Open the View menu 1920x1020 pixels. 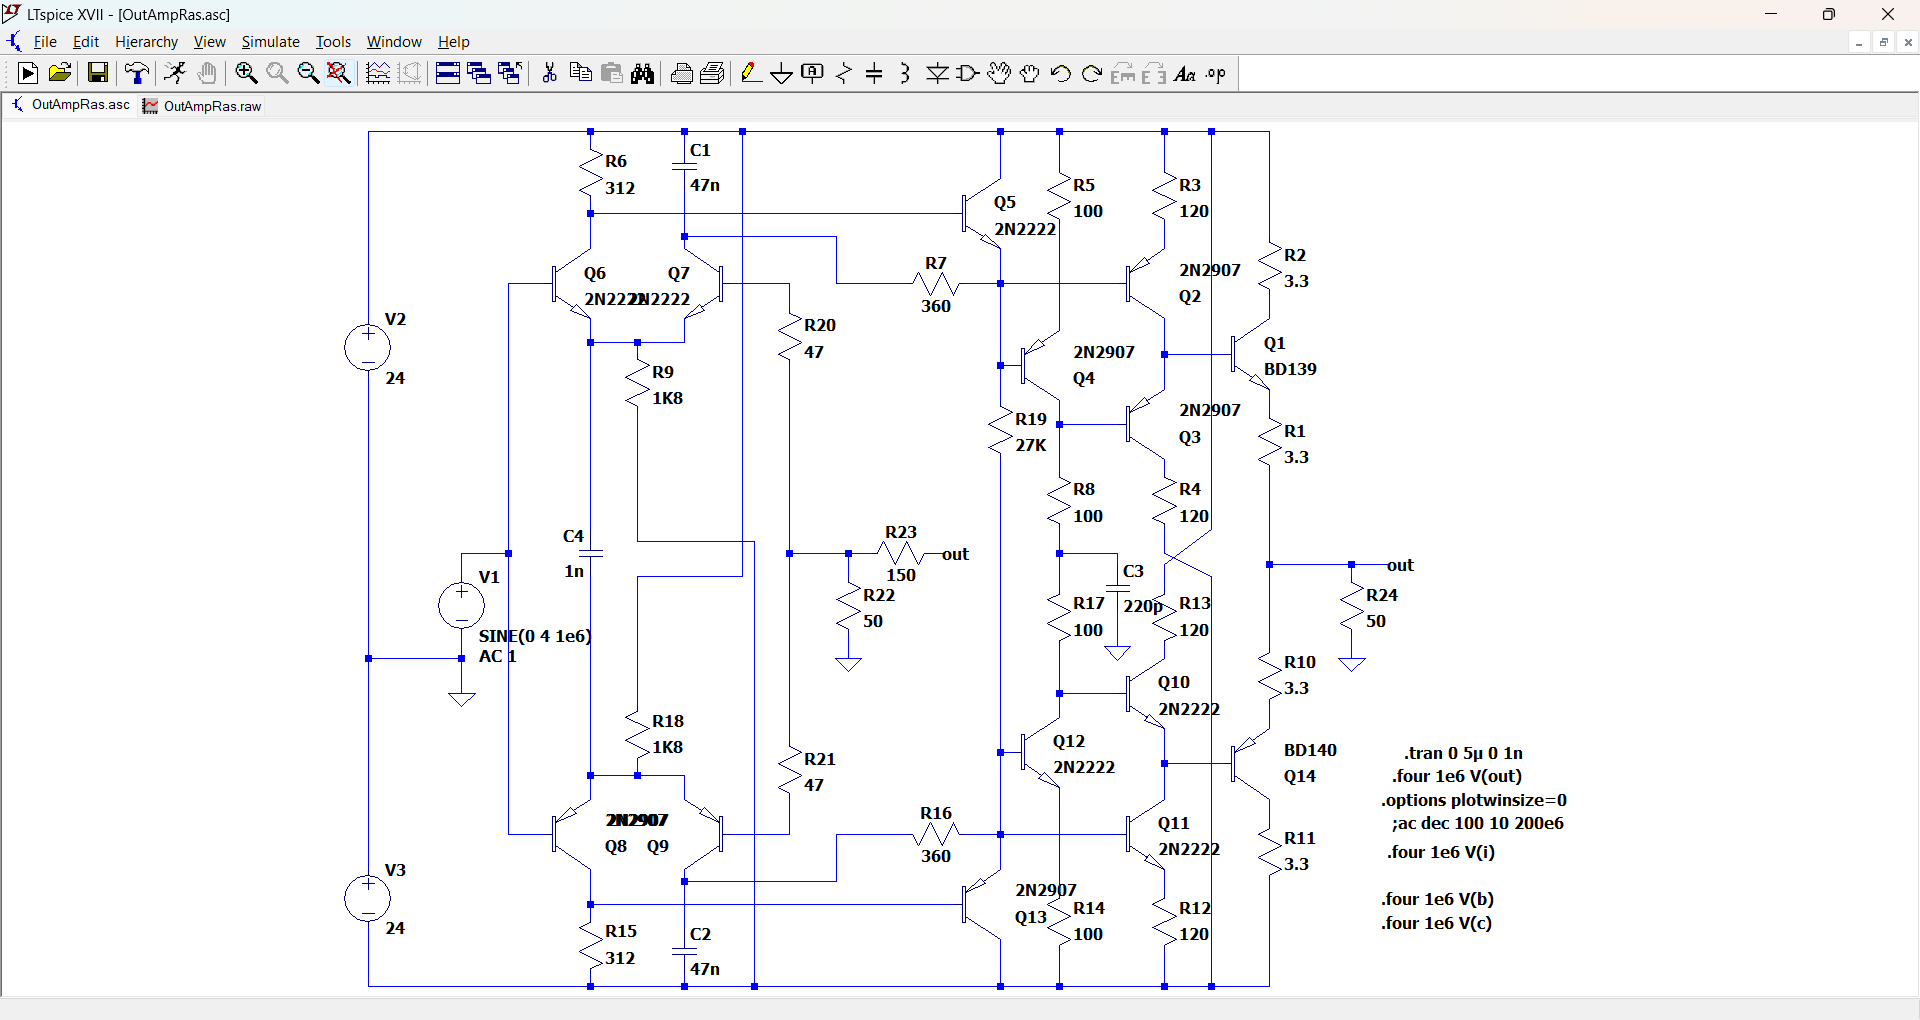210,42
